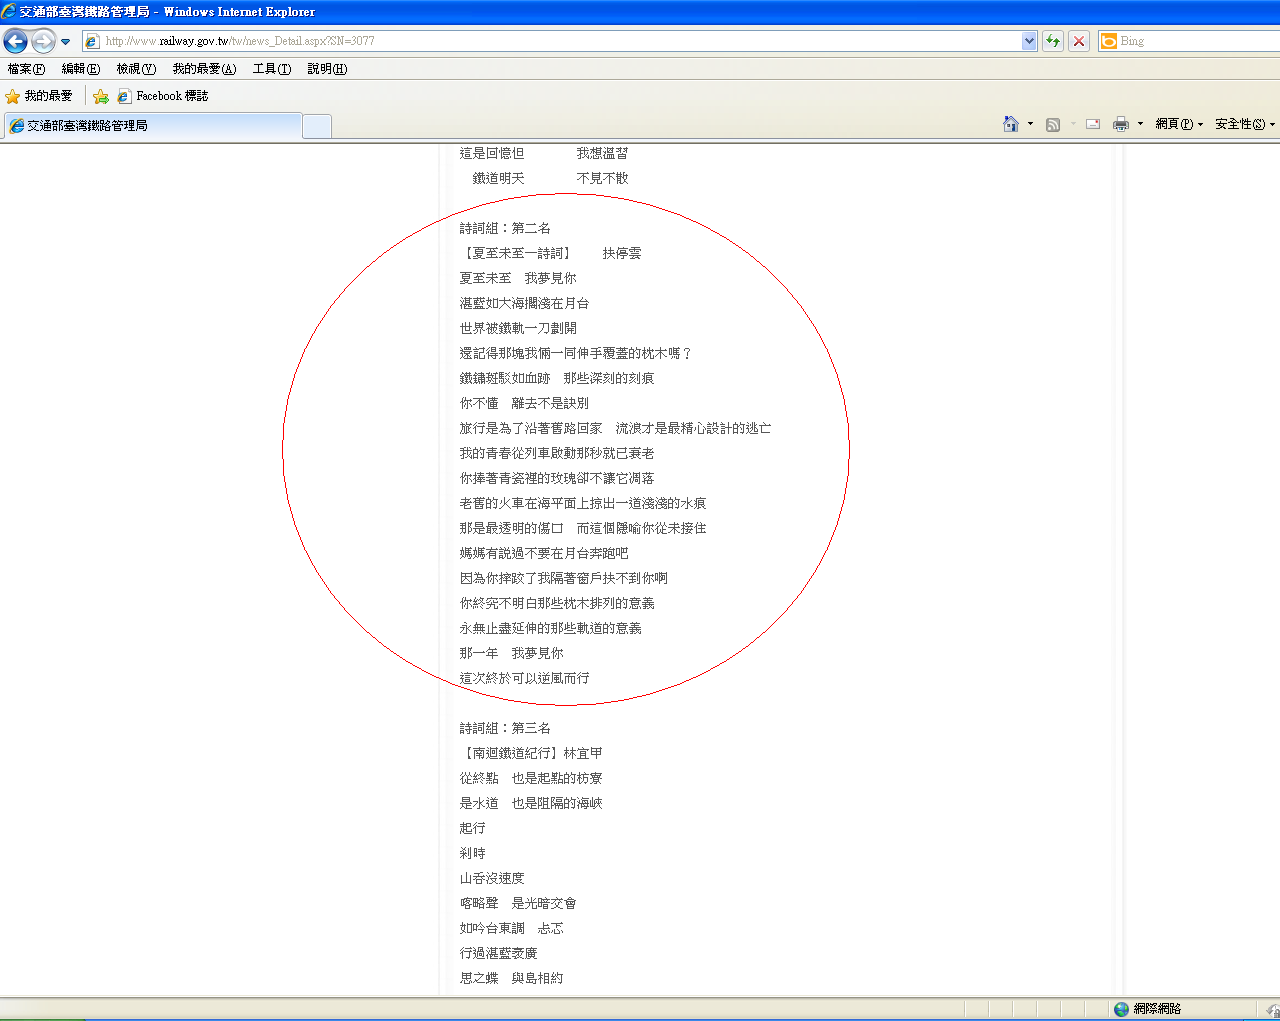Image resolution: width=1280 pixels, height=1021 pixels.
Task: Click the line 夏至未至 我夢見你
Action: coord(518,278)
